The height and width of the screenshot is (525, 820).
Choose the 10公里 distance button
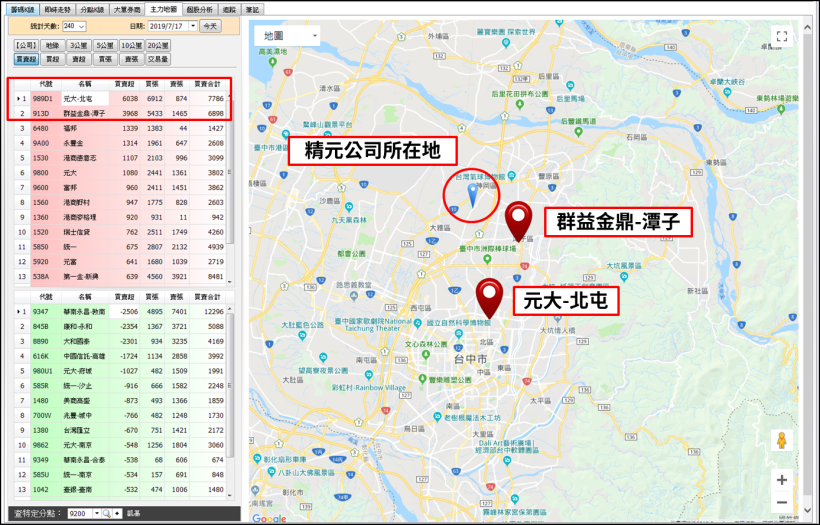(x=132, y=45)
